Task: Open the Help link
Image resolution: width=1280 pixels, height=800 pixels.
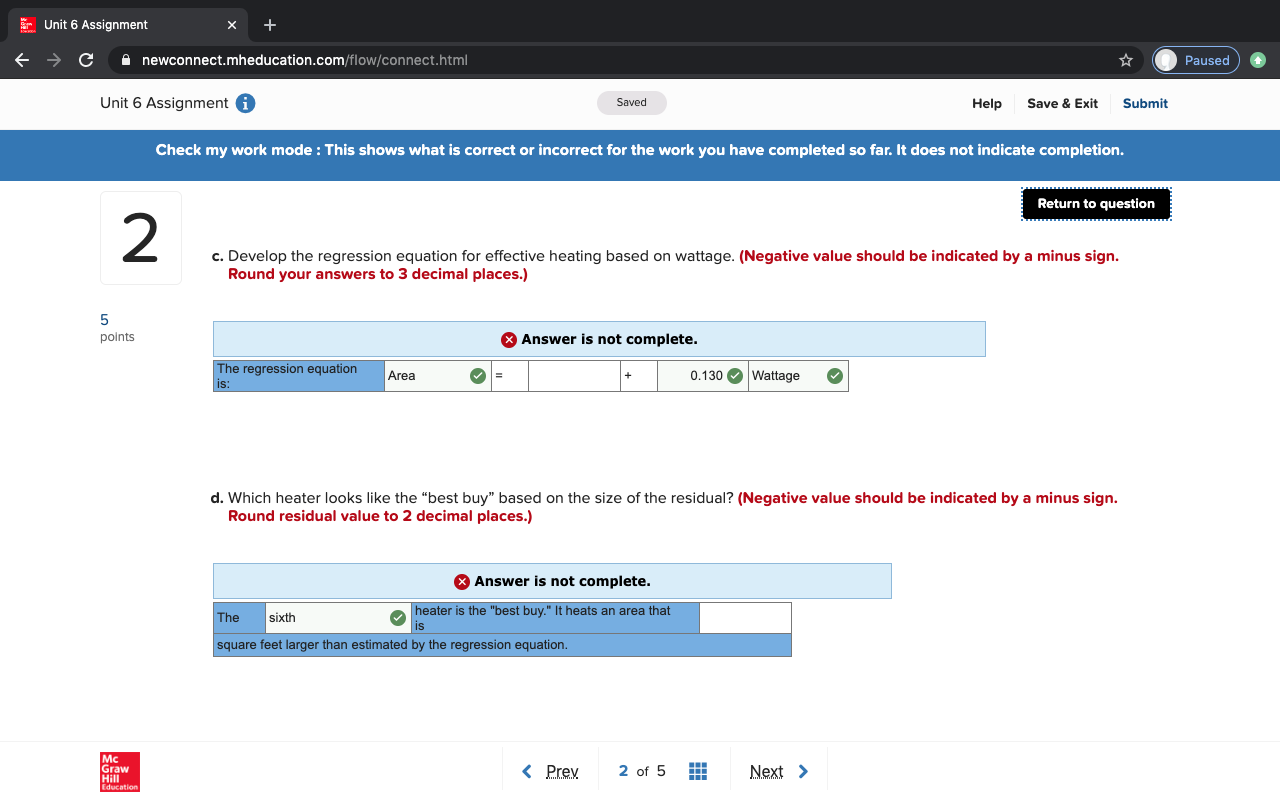Action: 987,103
